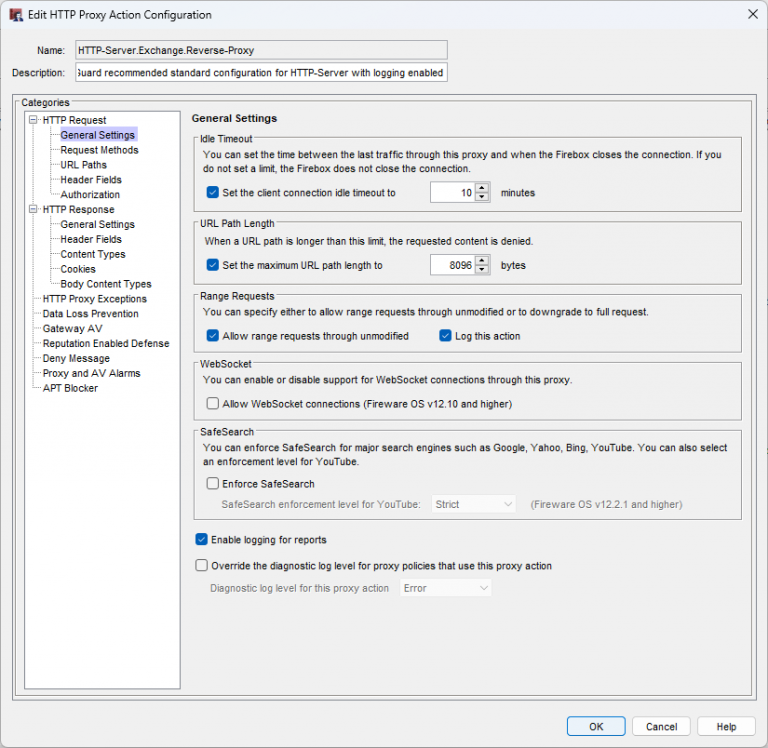Click into the Description text field
This screenshot has height=748, width=768.
pyautogui.click(x=260, y=73)
